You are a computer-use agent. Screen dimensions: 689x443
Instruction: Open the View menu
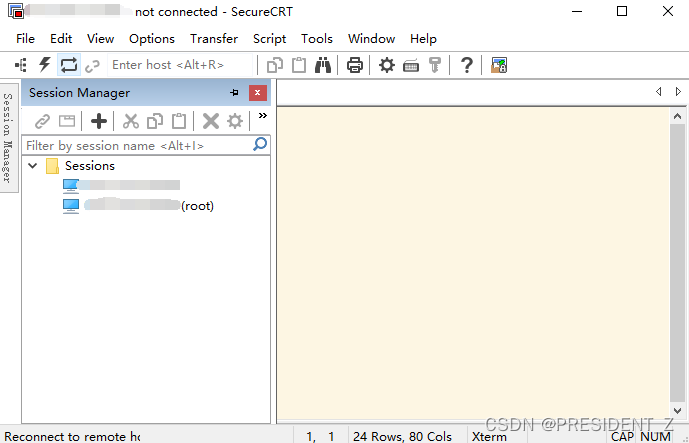pyautogui.click(x=101, y=39)
